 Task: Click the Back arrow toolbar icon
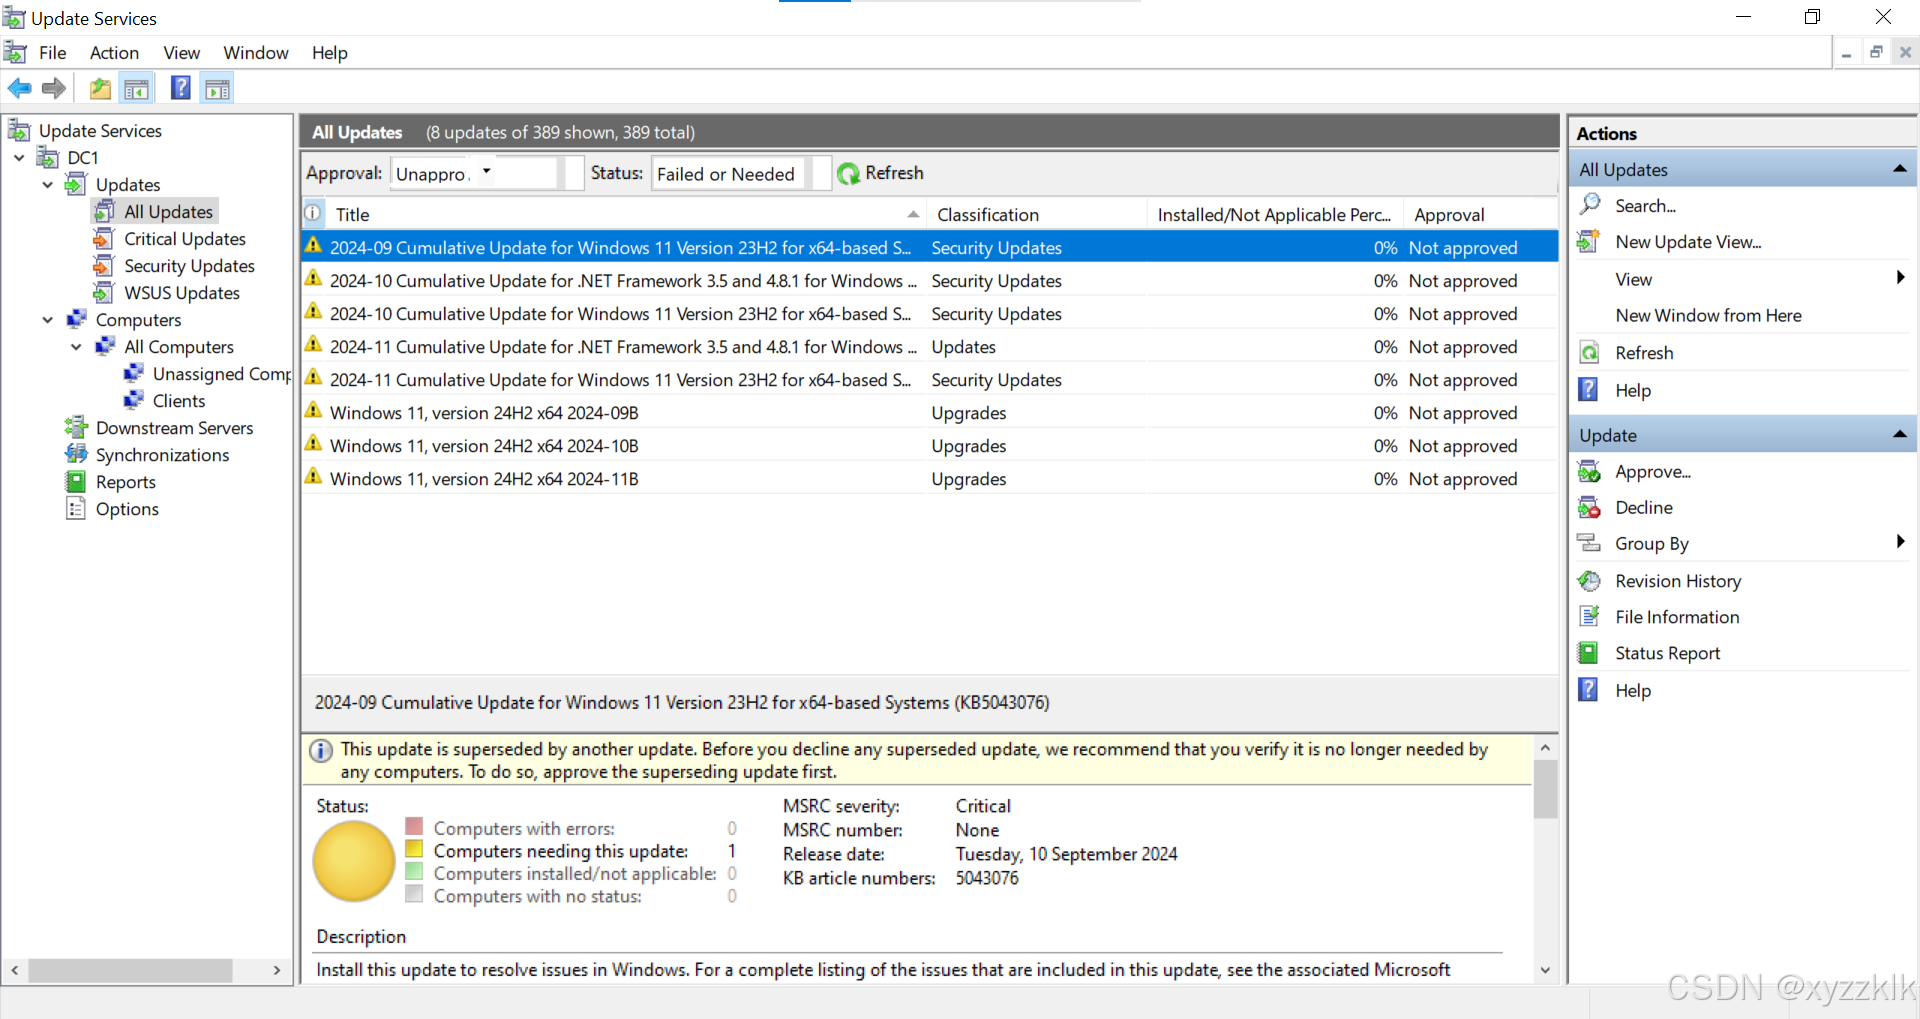coord(19,88)
